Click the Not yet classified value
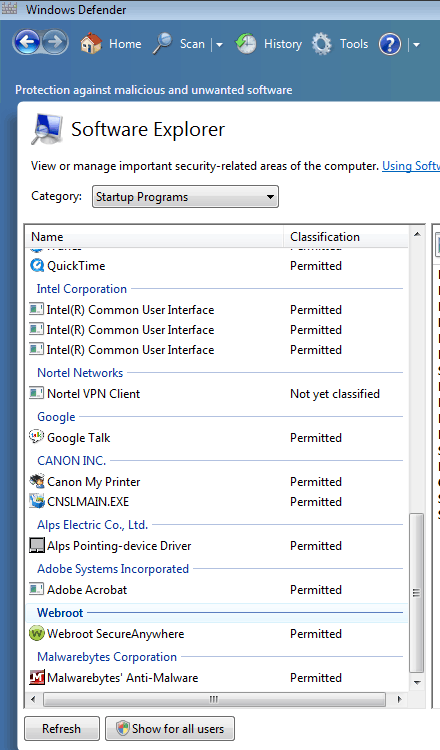440x750 pixels. click(335, 394)
